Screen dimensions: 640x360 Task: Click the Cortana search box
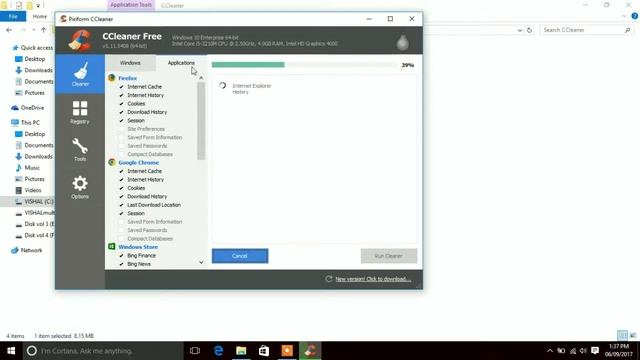point(103,351)
